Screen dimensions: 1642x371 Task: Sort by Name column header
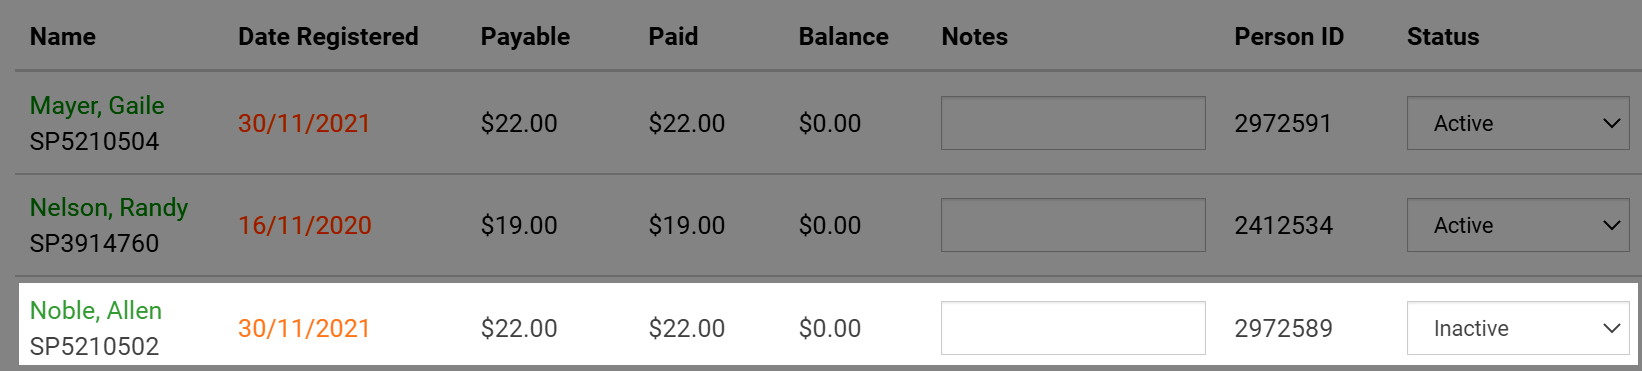(63, 37)
